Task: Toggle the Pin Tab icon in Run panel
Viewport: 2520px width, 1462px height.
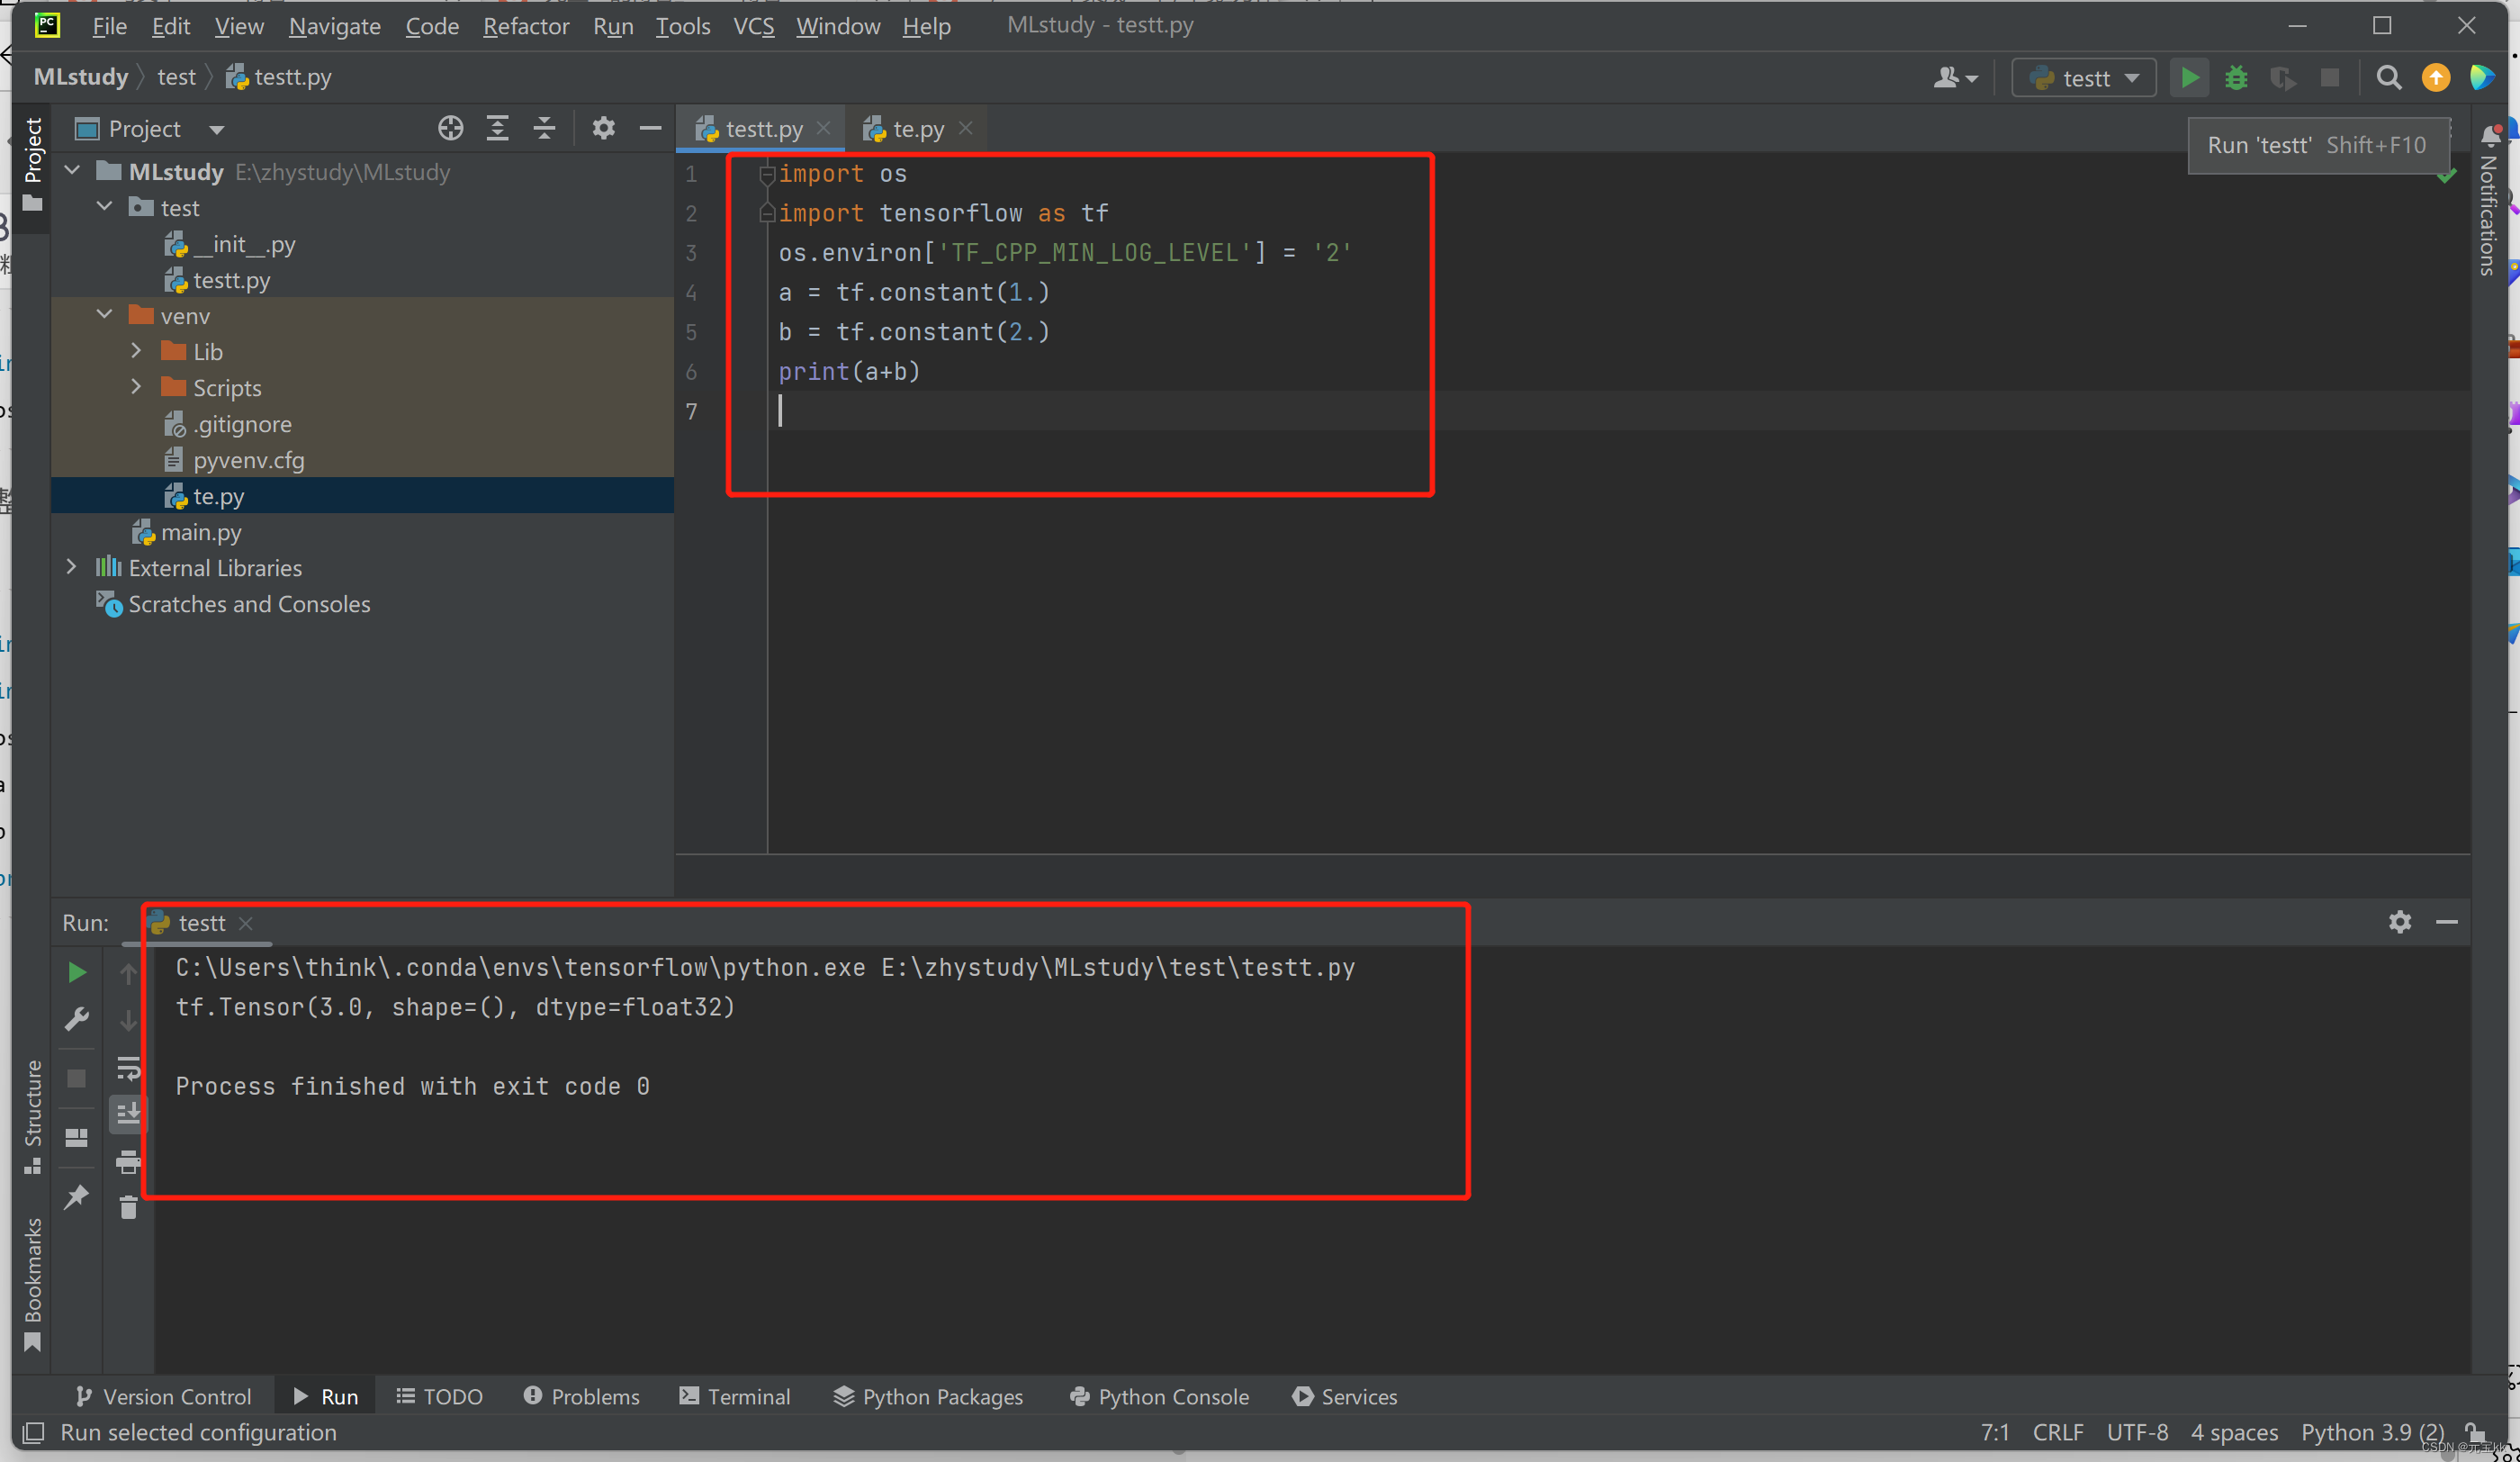Action: click(x=76, y=1196)
